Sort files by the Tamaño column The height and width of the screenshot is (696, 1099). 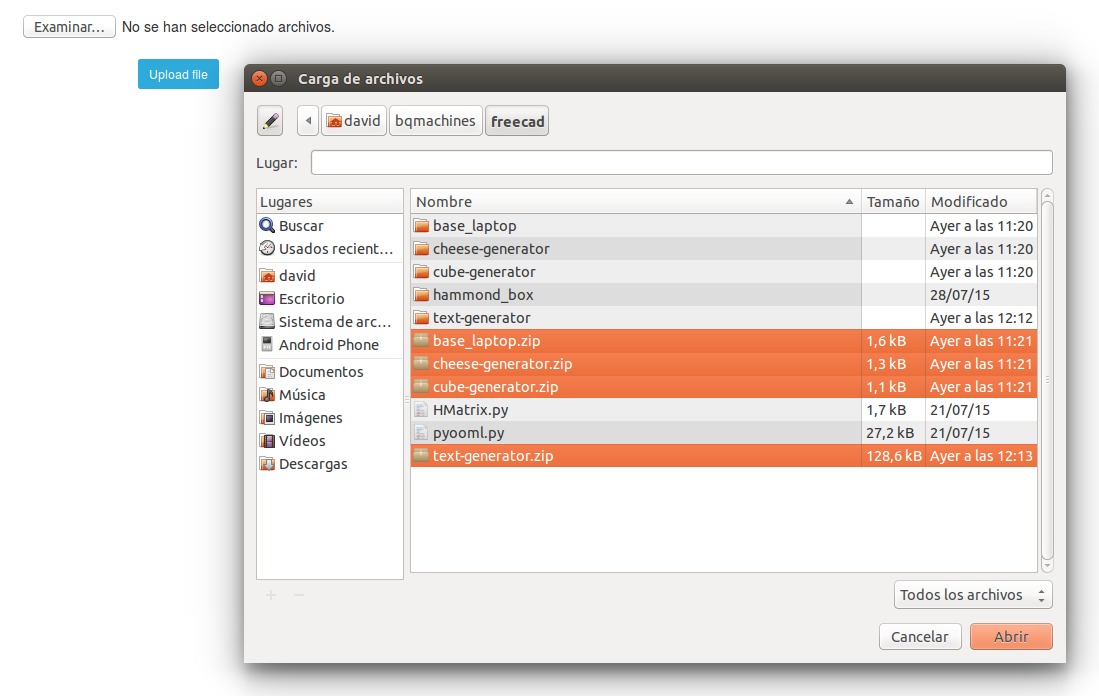(893, 201)
